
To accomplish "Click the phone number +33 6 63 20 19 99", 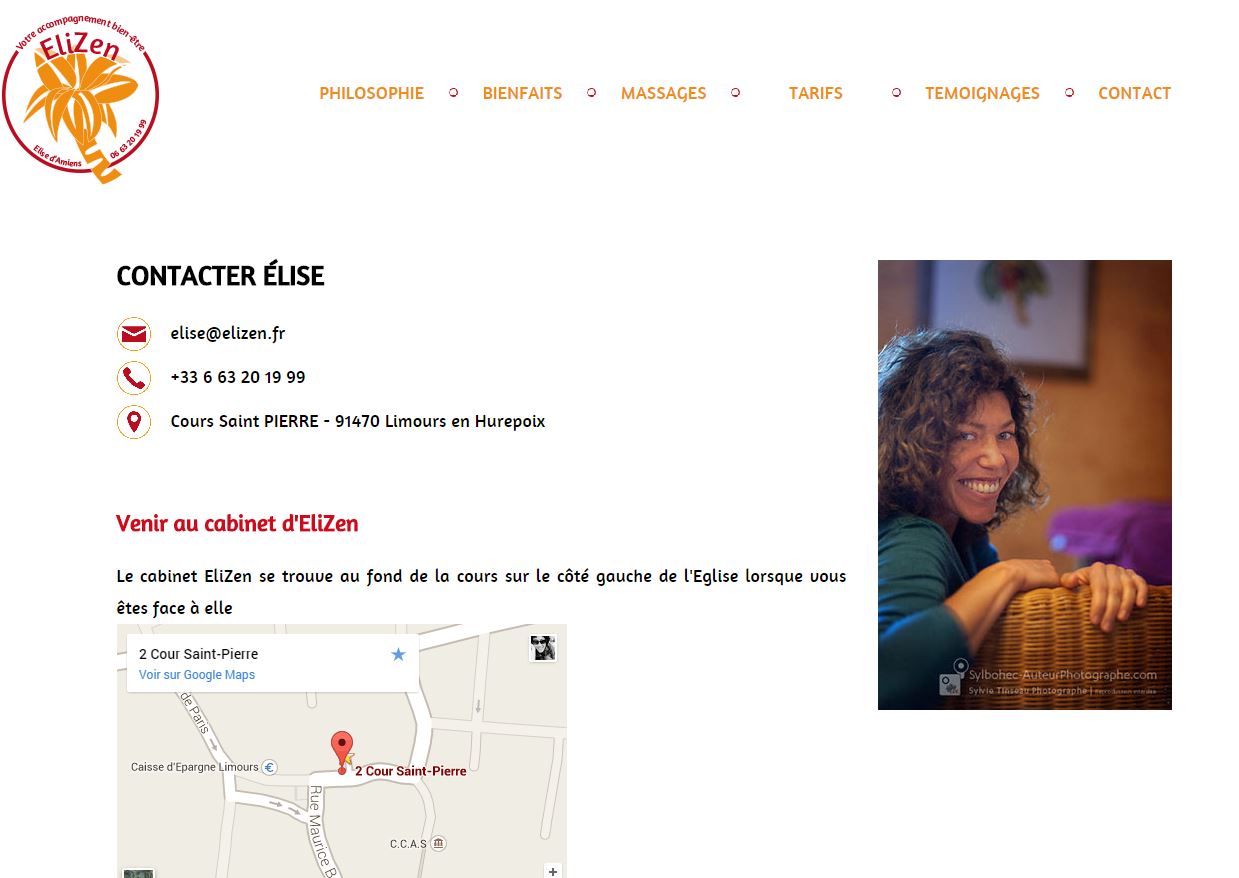I will click(x=238, y=378).
